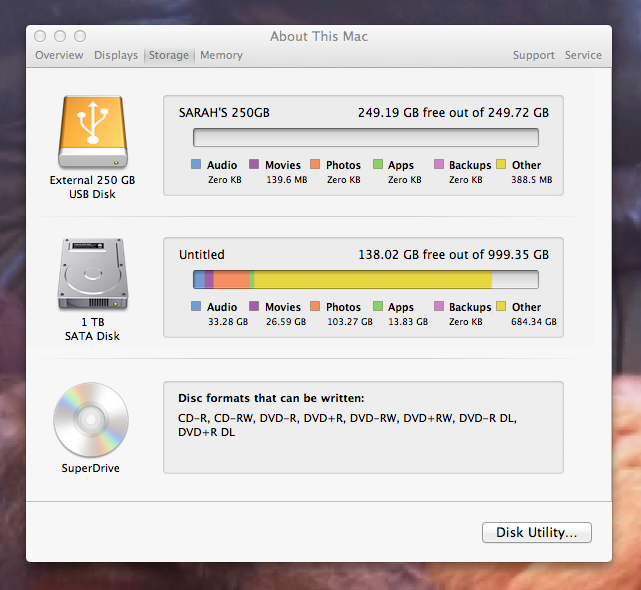This screenshot has height=590, width=641.
Task: Click the "33.28 GB" Audio value
Action: (x=228, y=322)
